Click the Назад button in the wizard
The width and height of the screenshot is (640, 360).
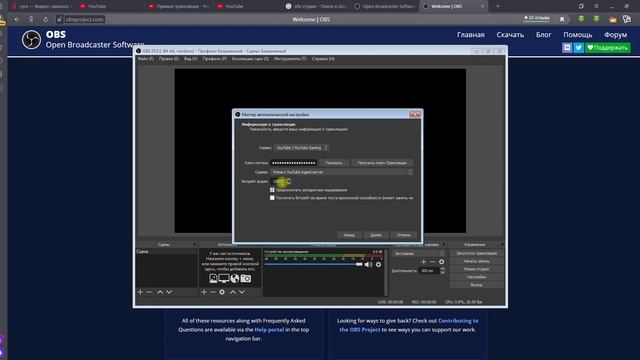(x=349, y=235)
